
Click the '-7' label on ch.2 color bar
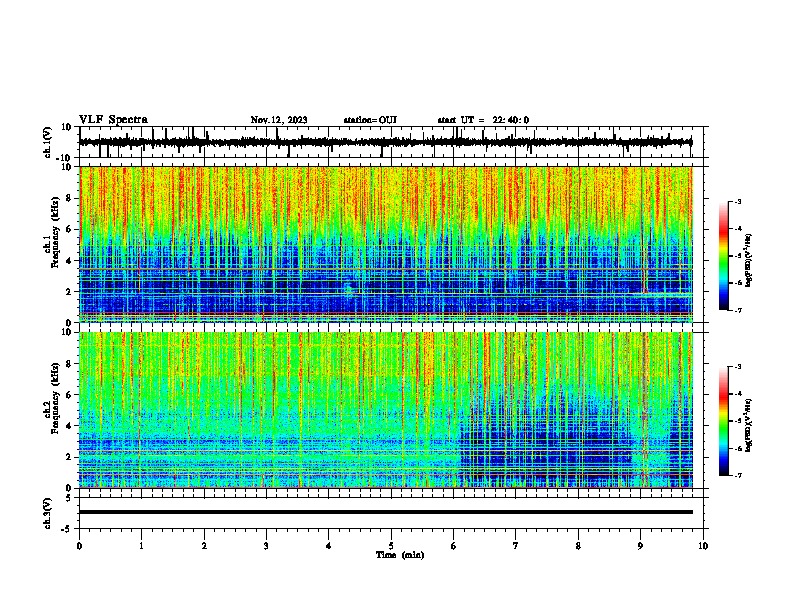click(737, 475)
